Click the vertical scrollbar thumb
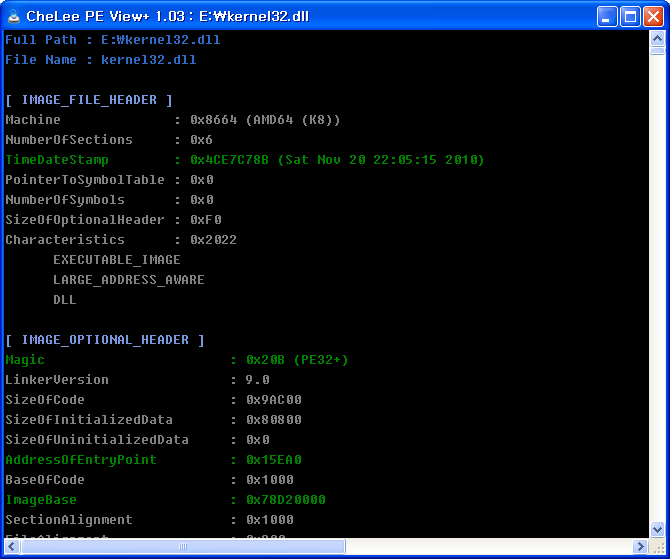 pos(657,51)
